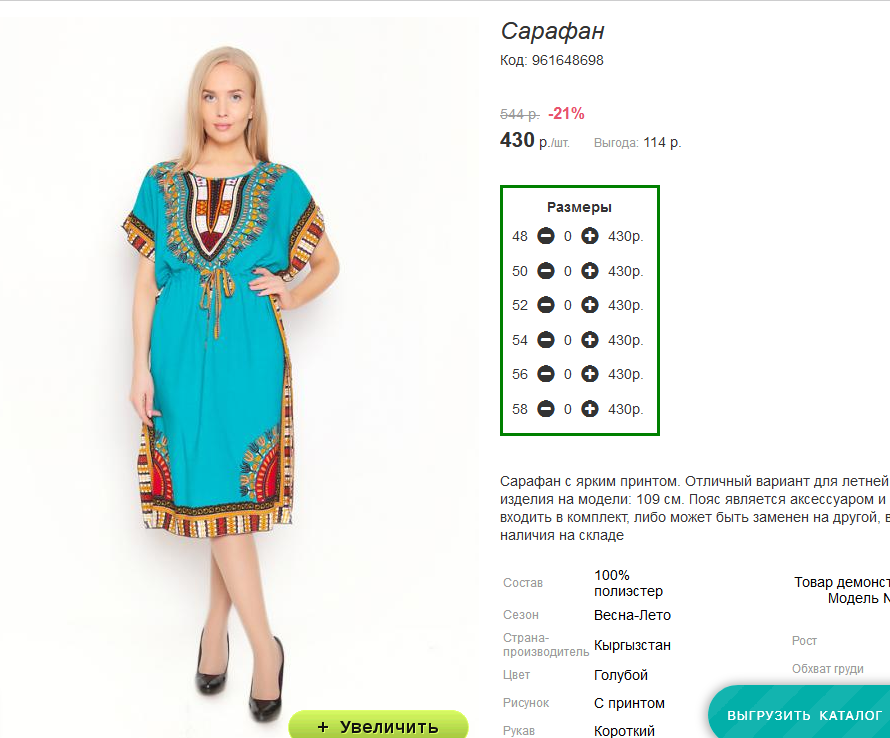Remove one item of size 52
The height and width of the screenshot is (738, 890).
pyautogui.click(x=546, y=305)
